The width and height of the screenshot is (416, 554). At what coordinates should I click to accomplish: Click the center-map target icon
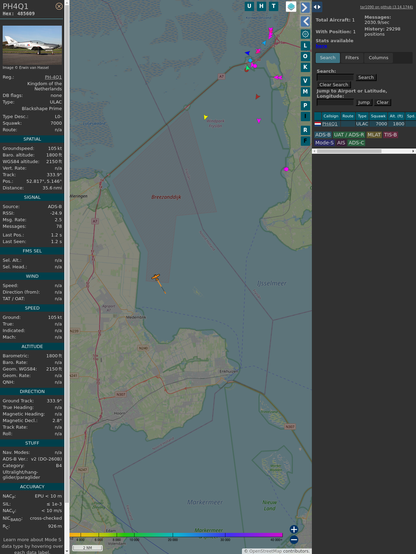pyautogui.click(x=305, y=34)
